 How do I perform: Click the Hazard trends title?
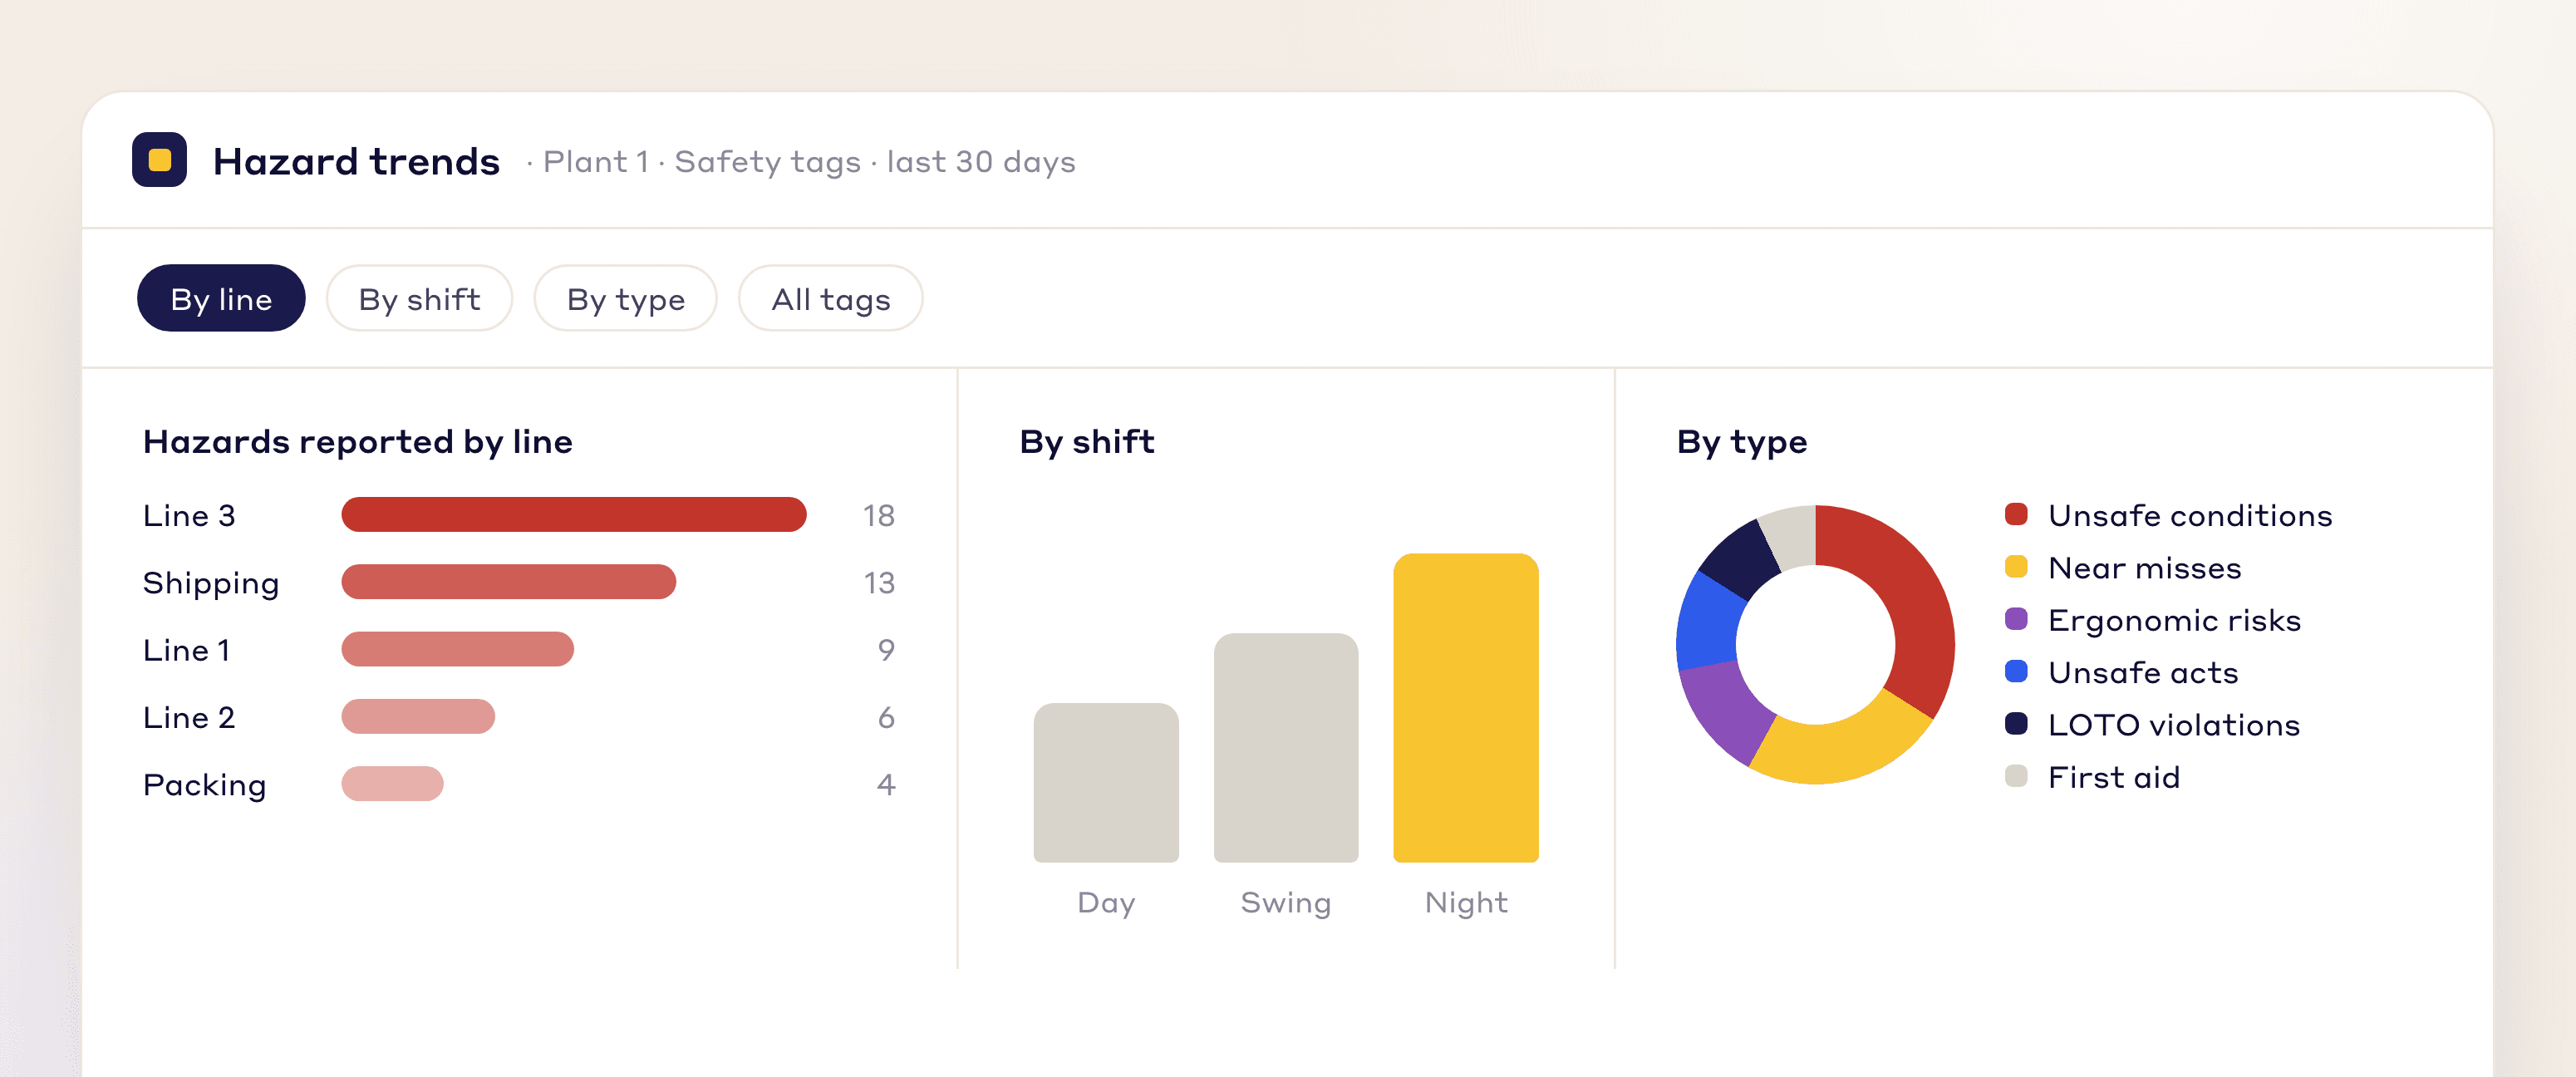coord(356,161)
